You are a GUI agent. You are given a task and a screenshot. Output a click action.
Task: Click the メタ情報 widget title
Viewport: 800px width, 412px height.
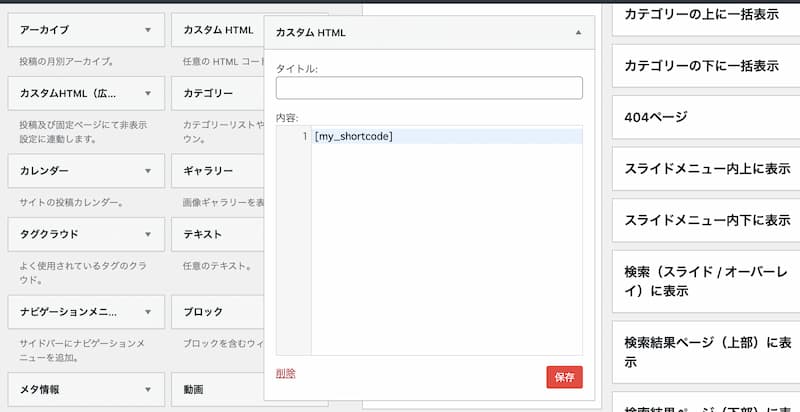39,390
